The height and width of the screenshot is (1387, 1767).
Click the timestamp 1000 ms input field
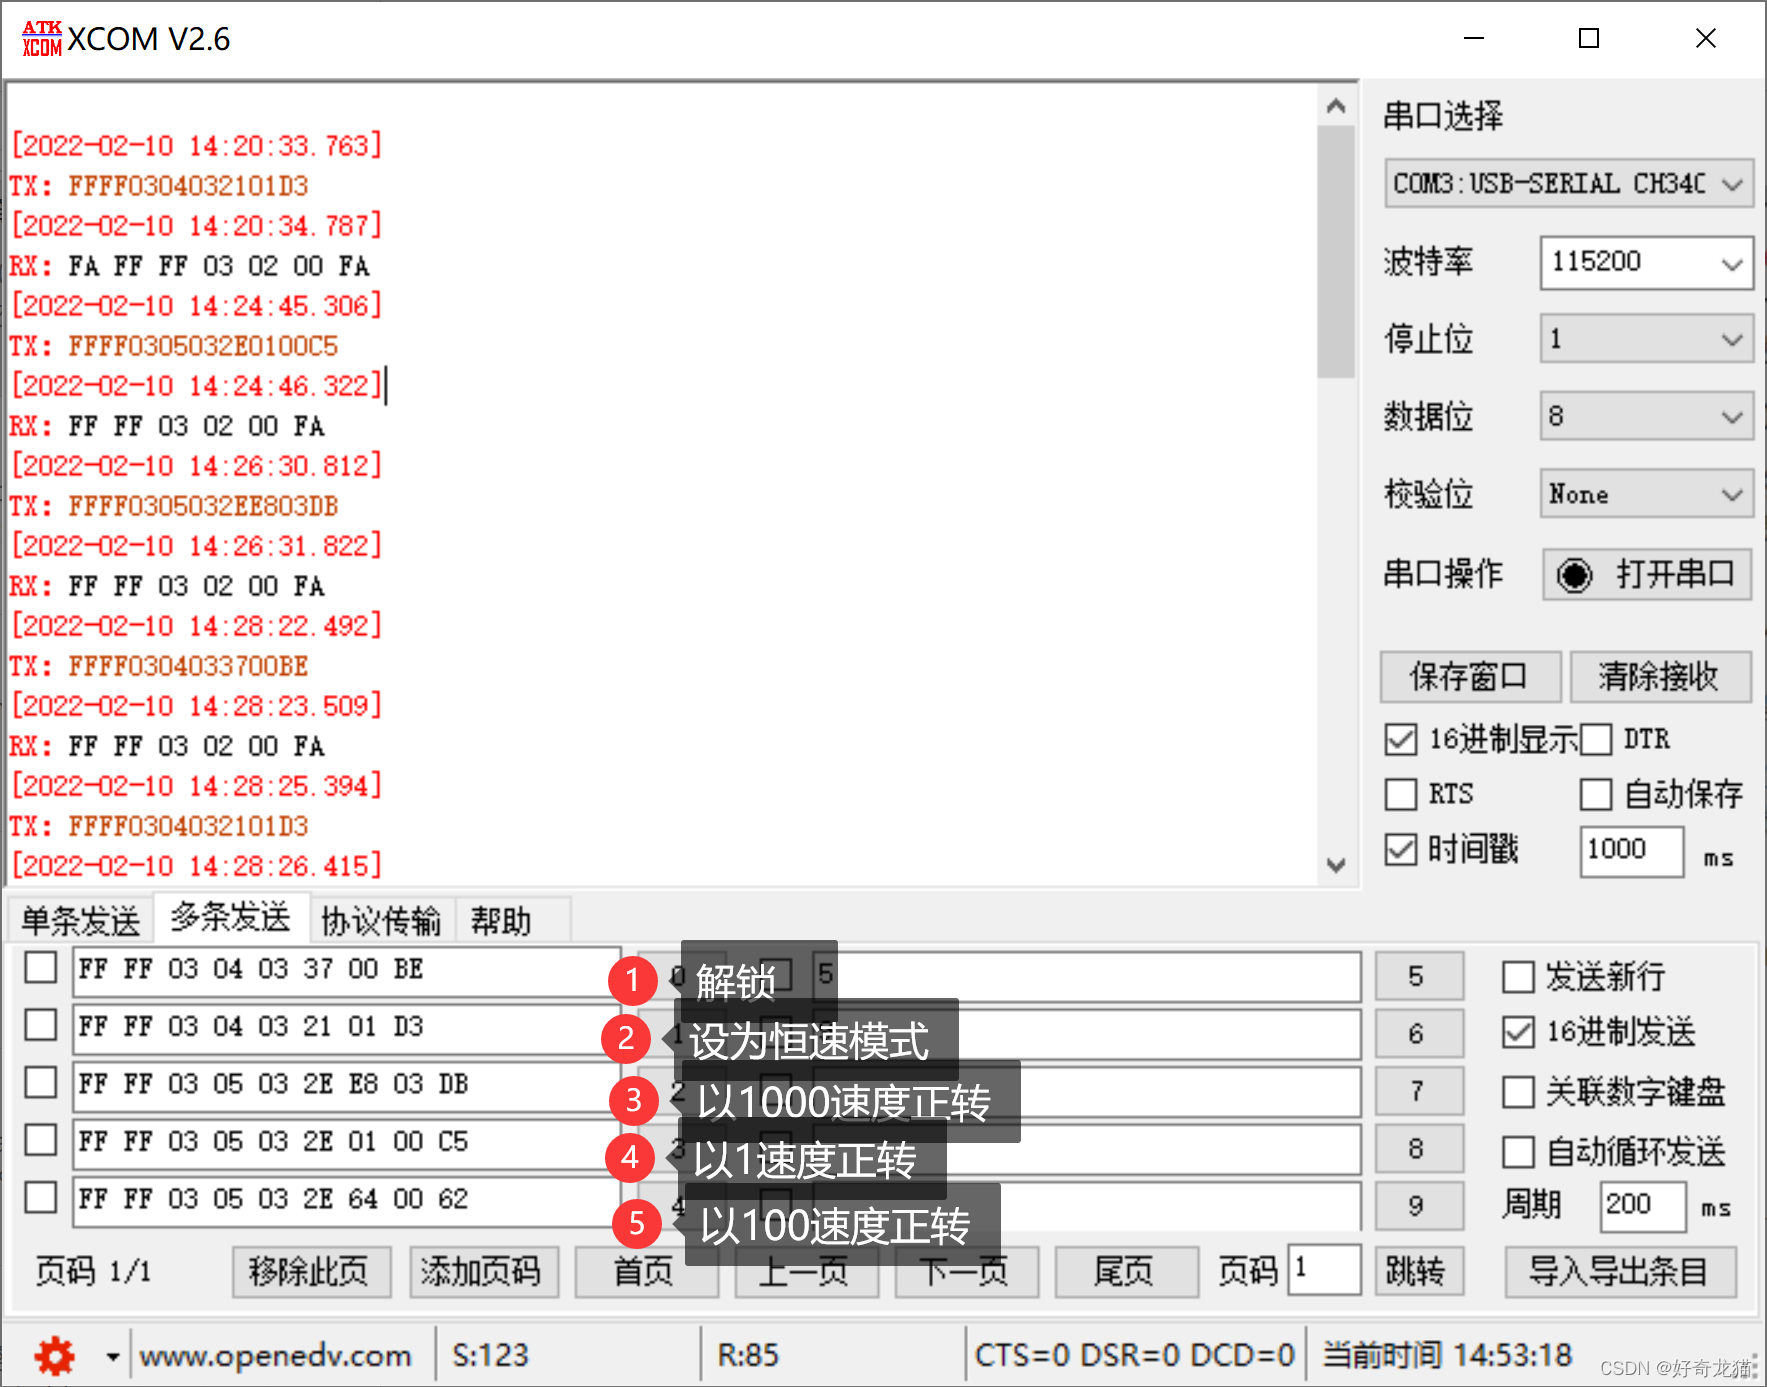(1632, 851)
